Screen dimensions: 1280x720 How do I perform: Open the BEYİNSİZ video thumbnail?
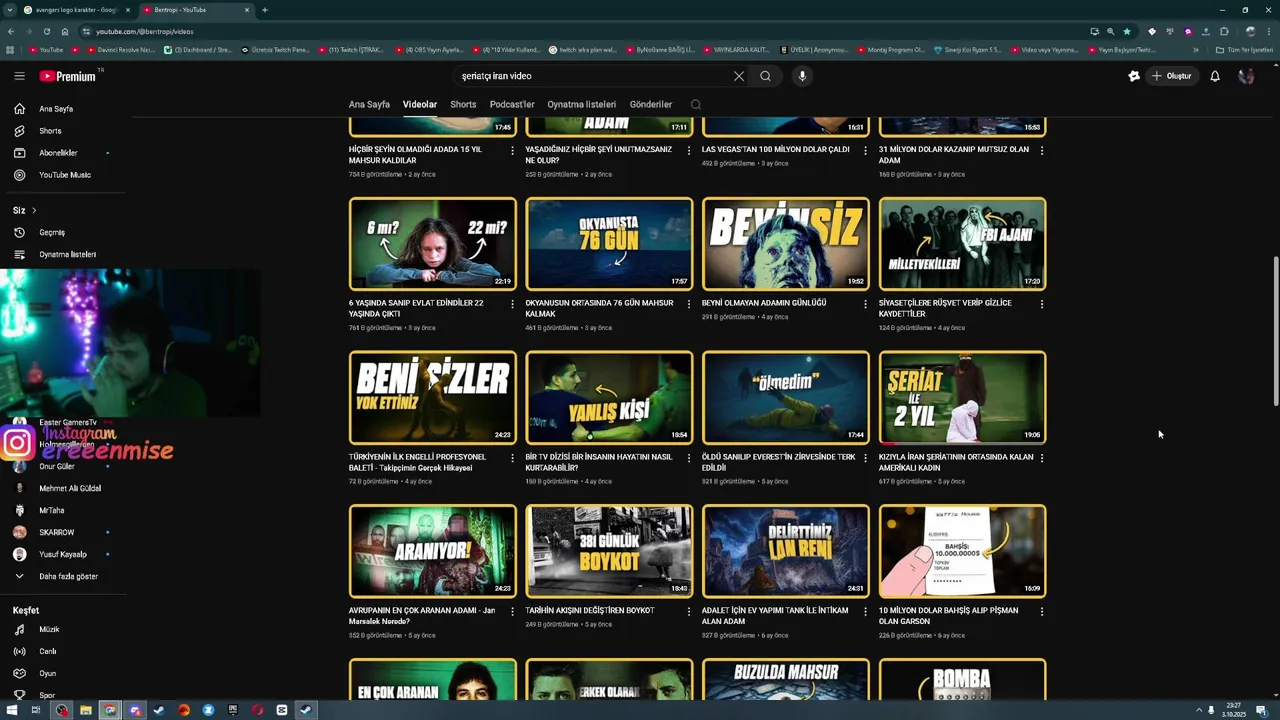(786, 244)
